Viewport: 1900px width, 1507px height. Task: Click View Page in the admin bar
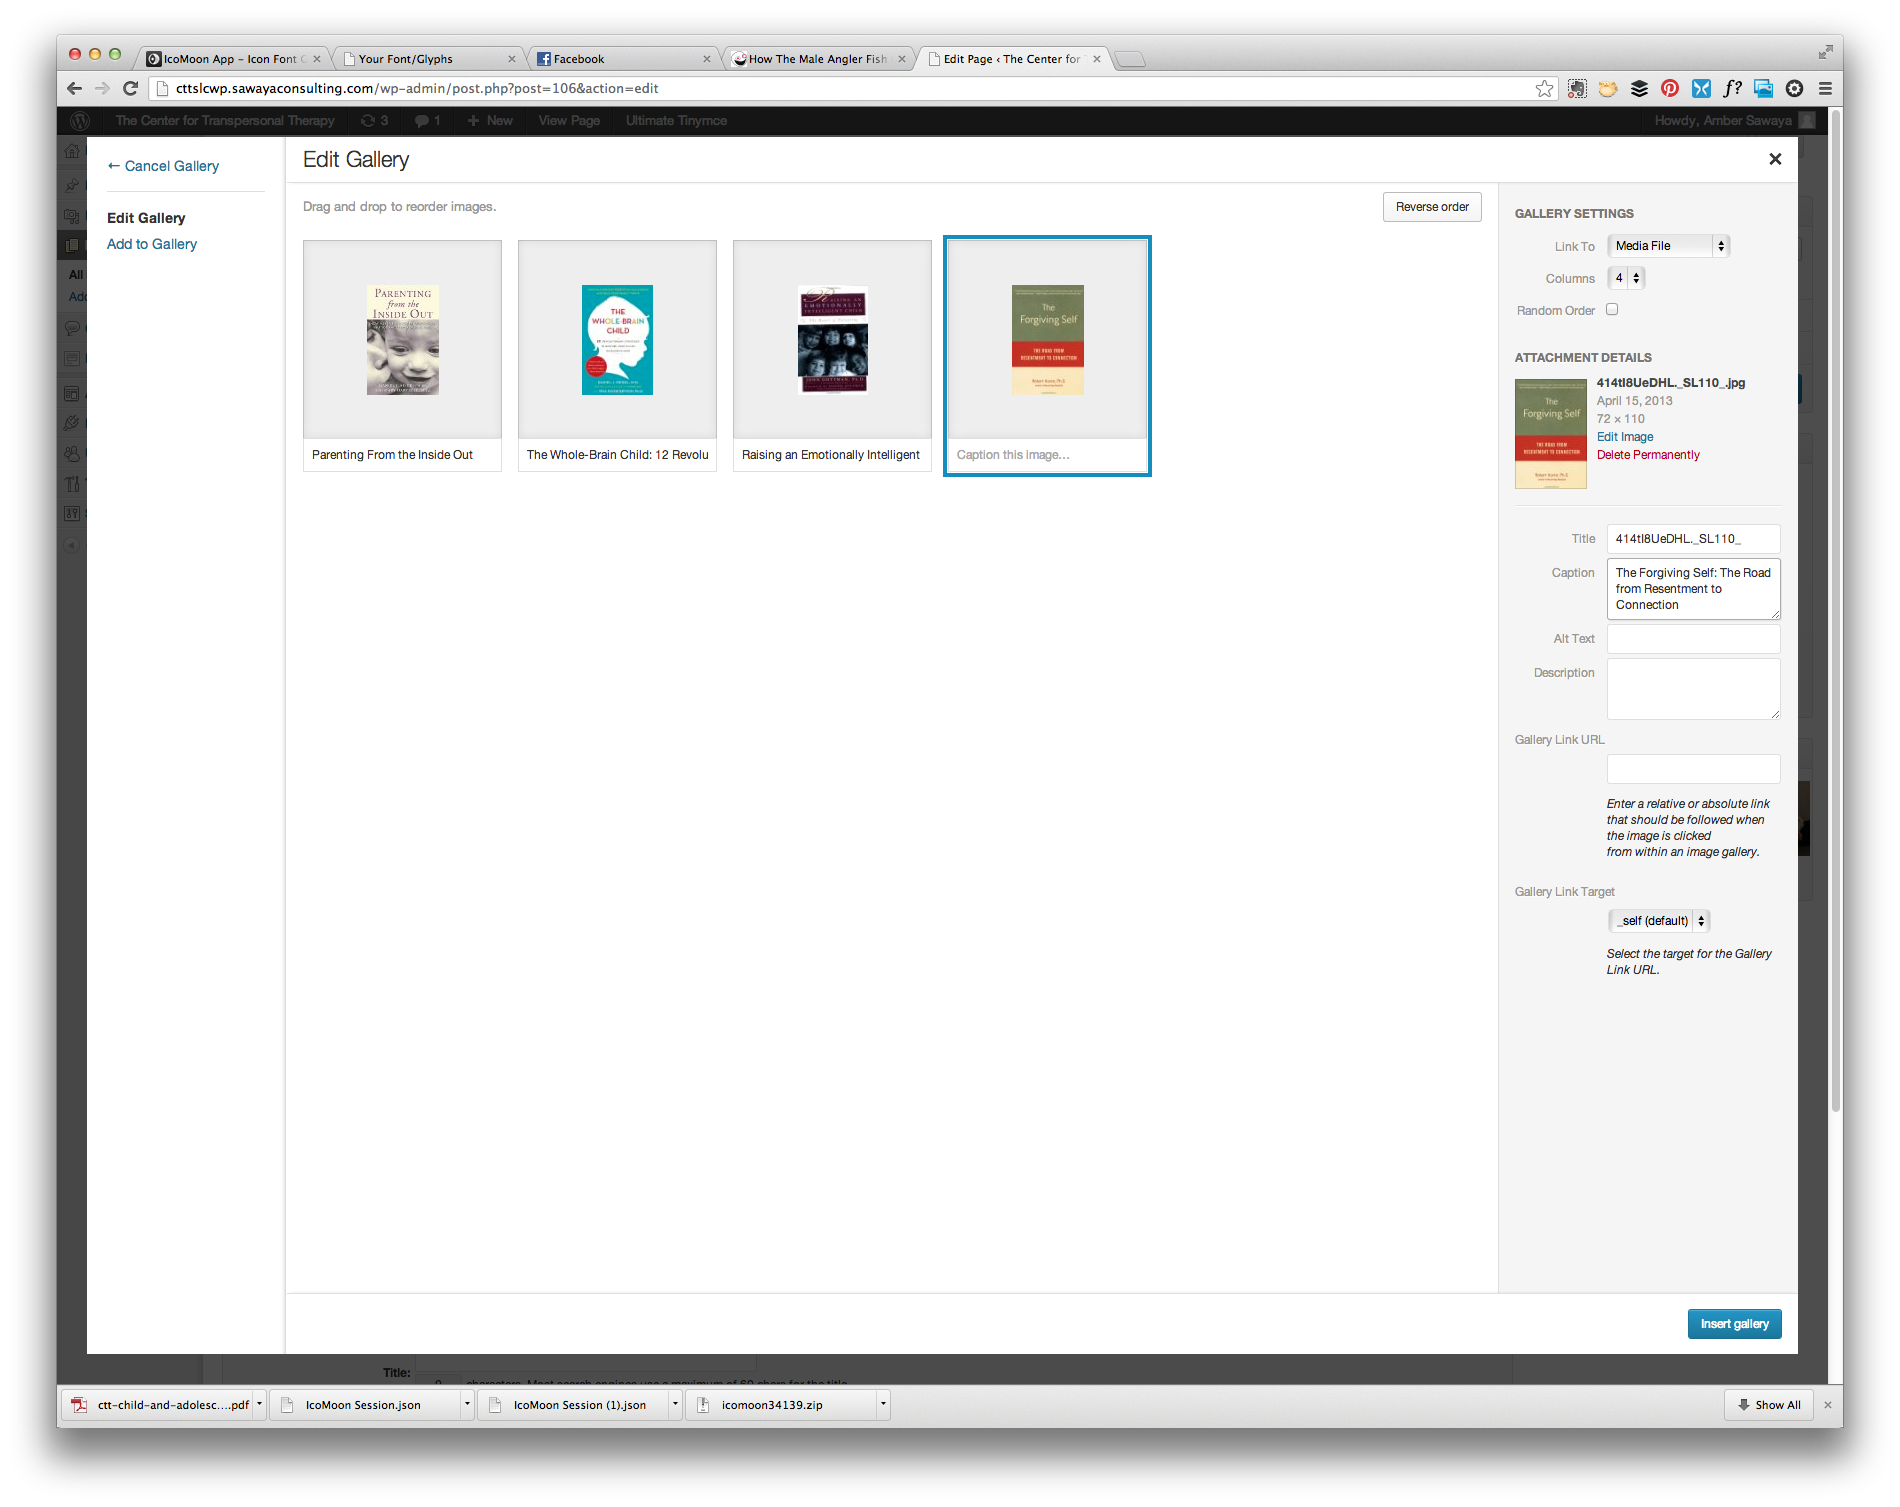click(569, 120)
